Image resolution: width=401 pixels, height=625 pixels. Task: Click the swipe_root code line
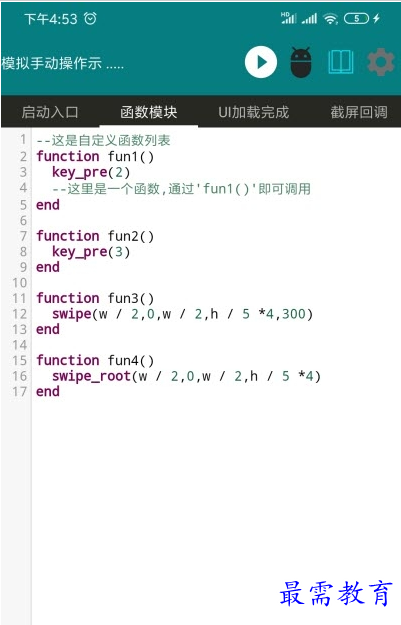pos(187,376)
